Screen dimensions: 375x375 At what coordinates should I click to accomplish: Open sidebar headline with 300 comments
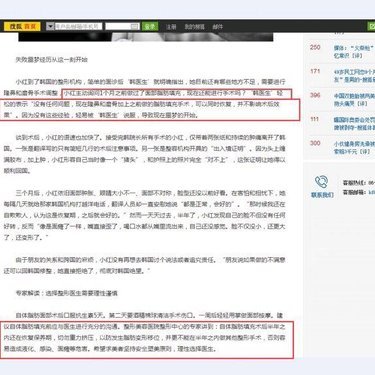click(354, 148)
